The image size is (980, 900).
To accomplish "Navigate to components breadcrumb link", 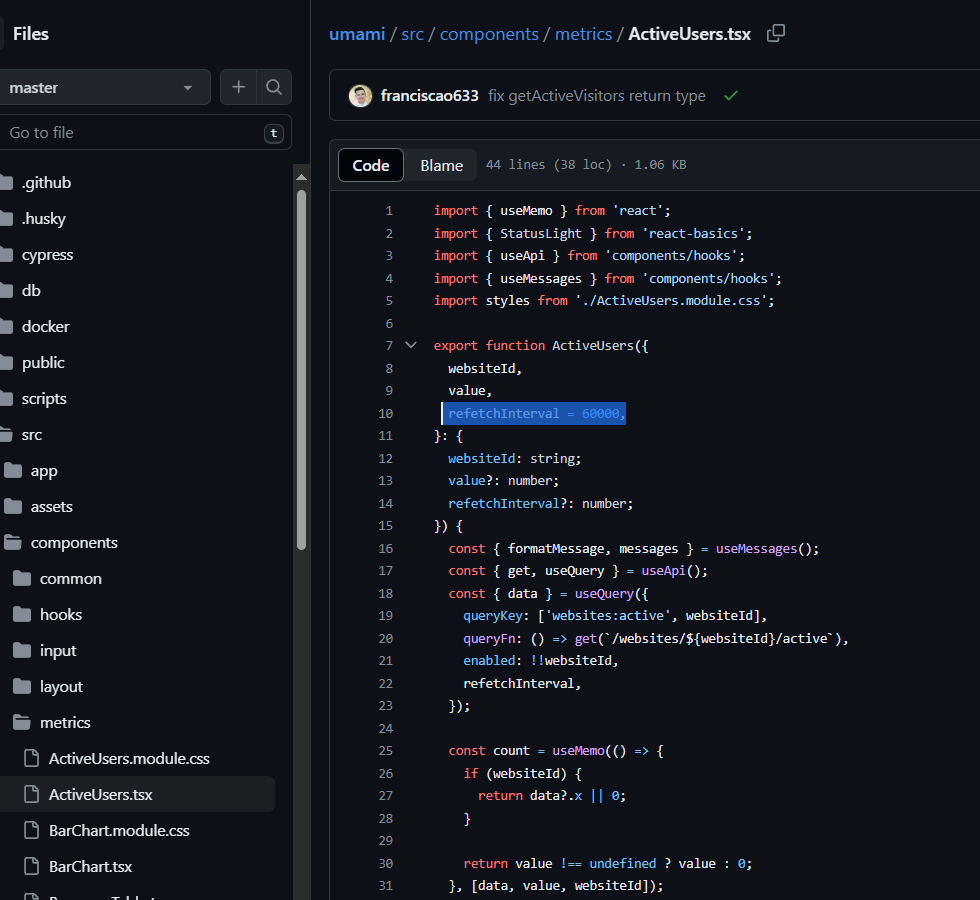I will pos(489,34).
